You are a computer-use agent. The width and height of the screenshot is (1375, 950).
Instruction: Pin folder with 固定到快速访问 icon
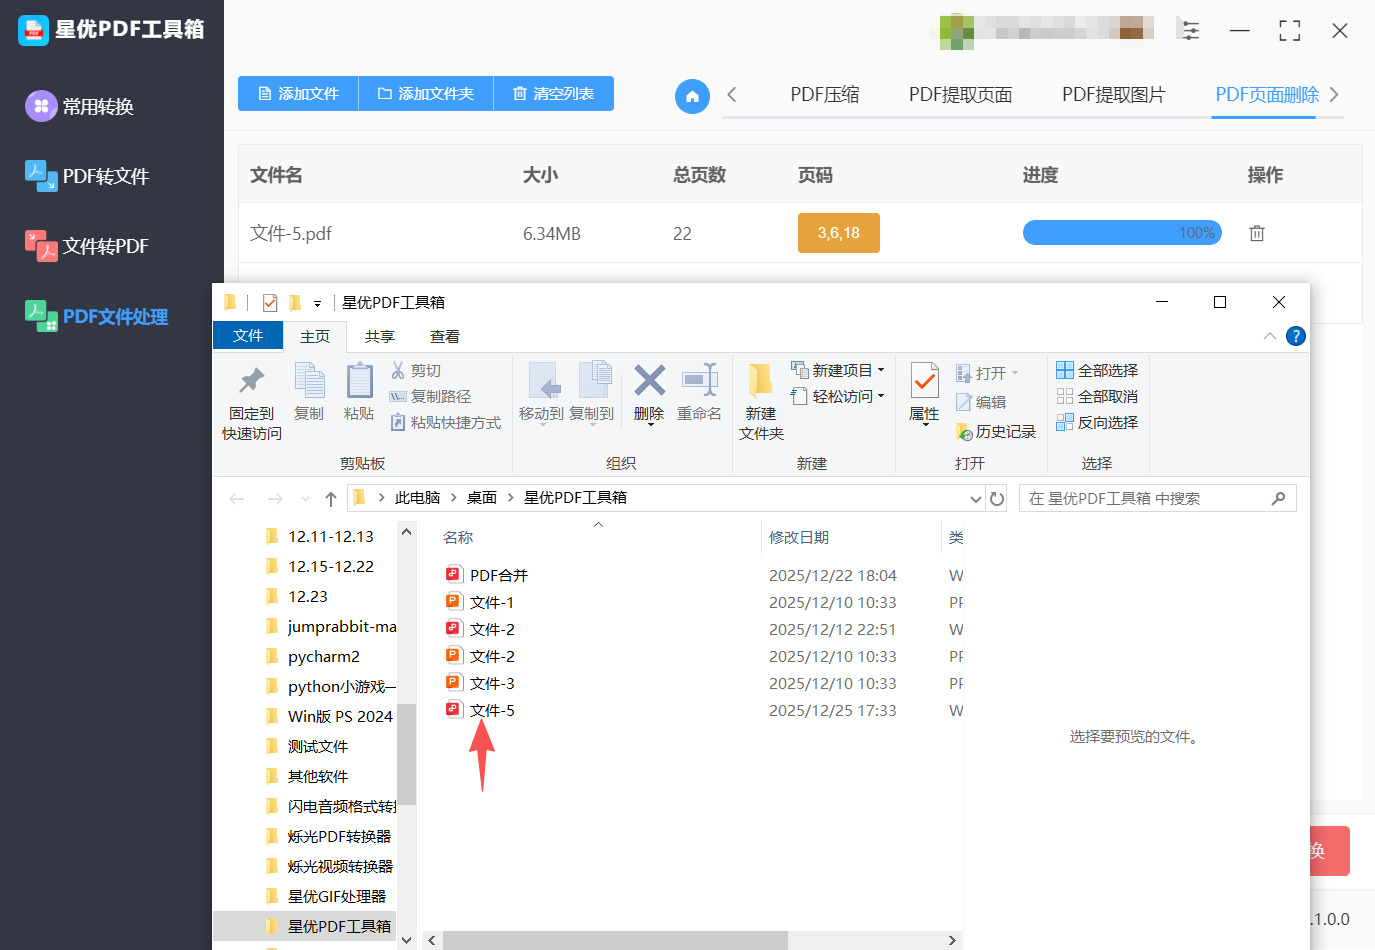click(251, 381)
